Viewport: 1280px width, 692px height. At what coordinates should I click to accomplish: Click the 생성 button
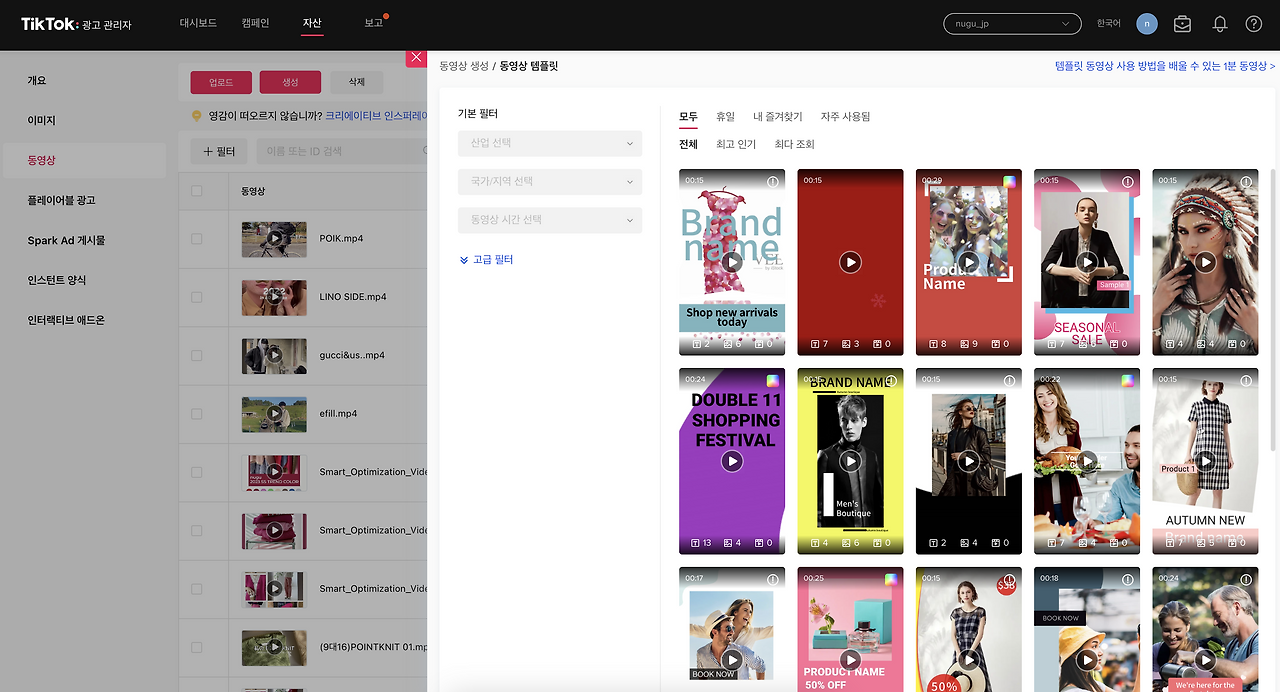290,82
